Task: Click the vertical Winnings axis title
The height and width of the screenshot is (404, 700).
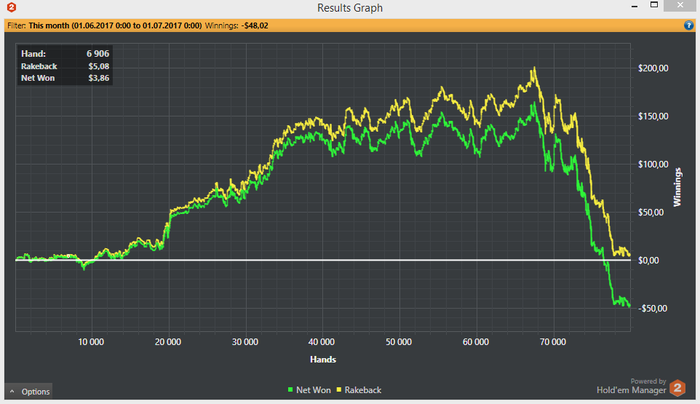Action: tap(677, 187)
